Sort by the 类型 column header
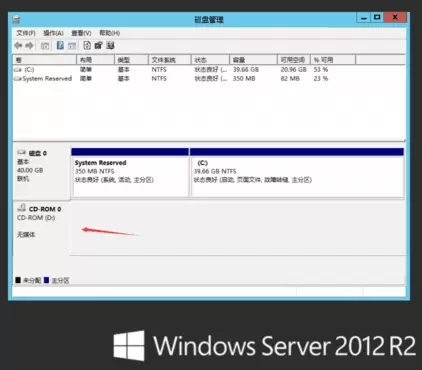Image resolution: width=422 pixels, height=370 pixels. coord(131,60)
